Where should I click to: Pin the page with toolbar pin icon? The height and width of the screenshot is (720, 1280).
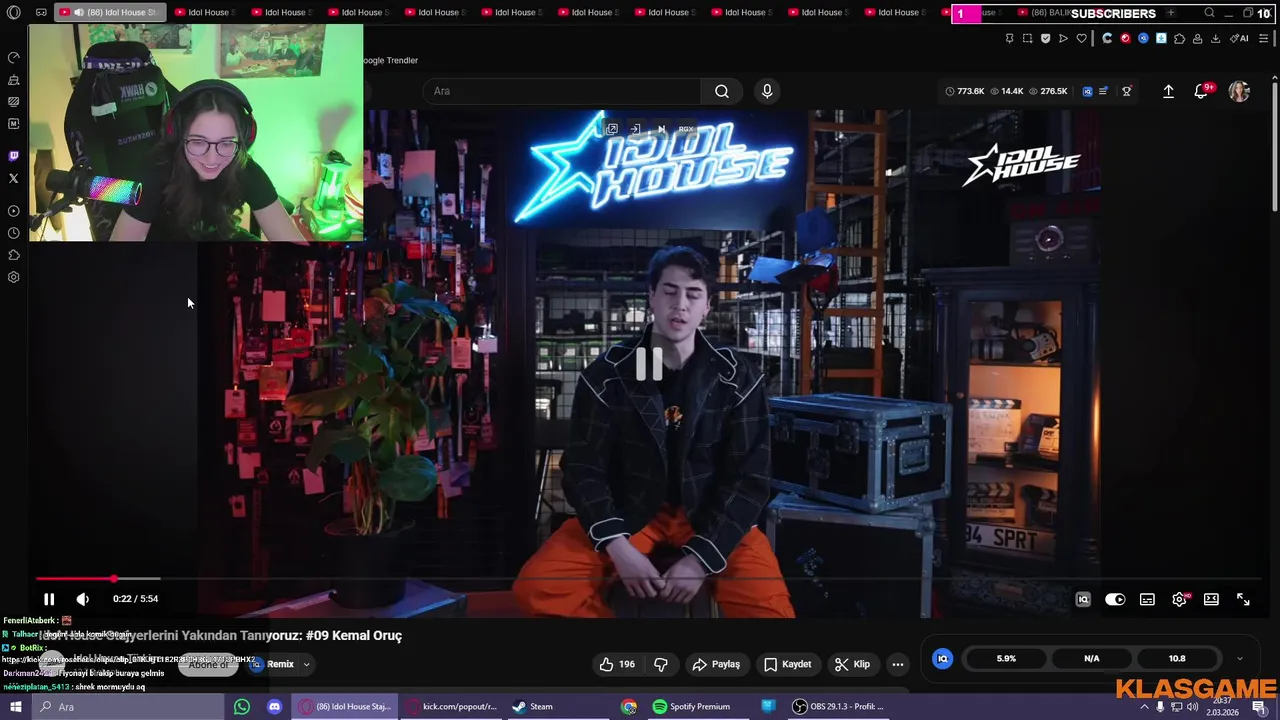[1009, 39]
